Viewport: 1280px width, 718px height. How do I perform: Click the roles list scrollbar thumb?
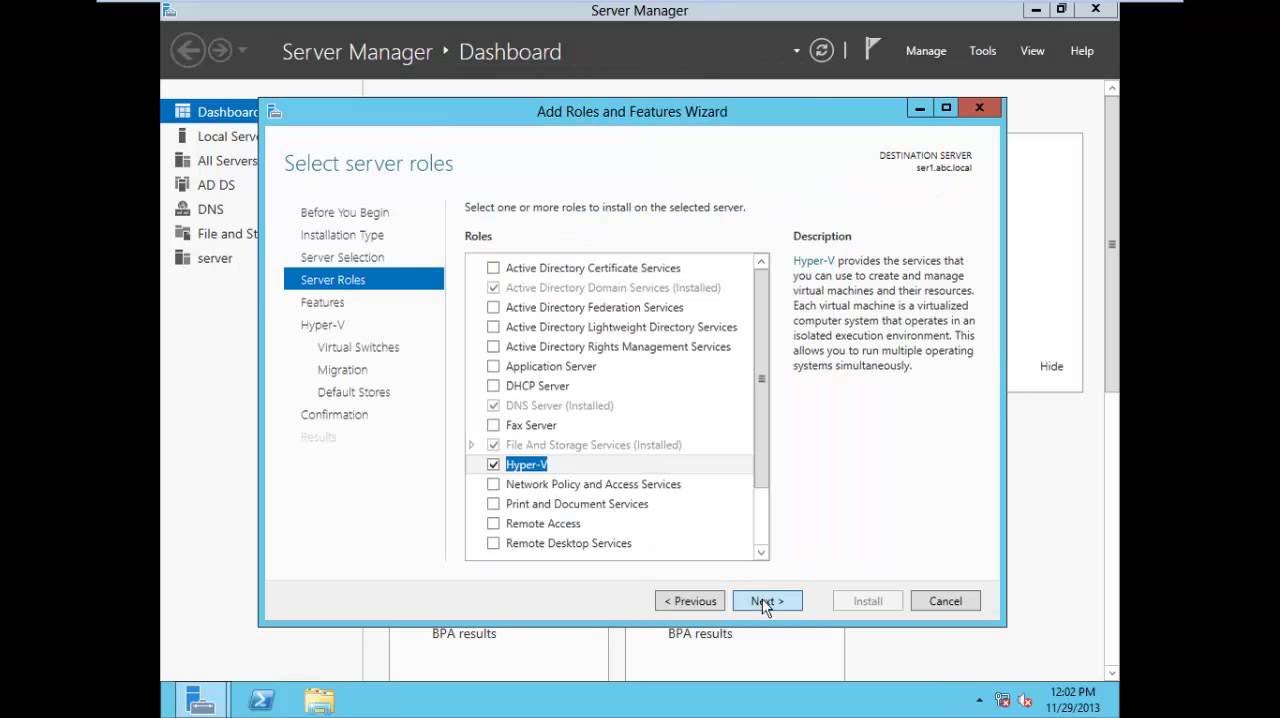pyautogui.click(x=761, y=379)
